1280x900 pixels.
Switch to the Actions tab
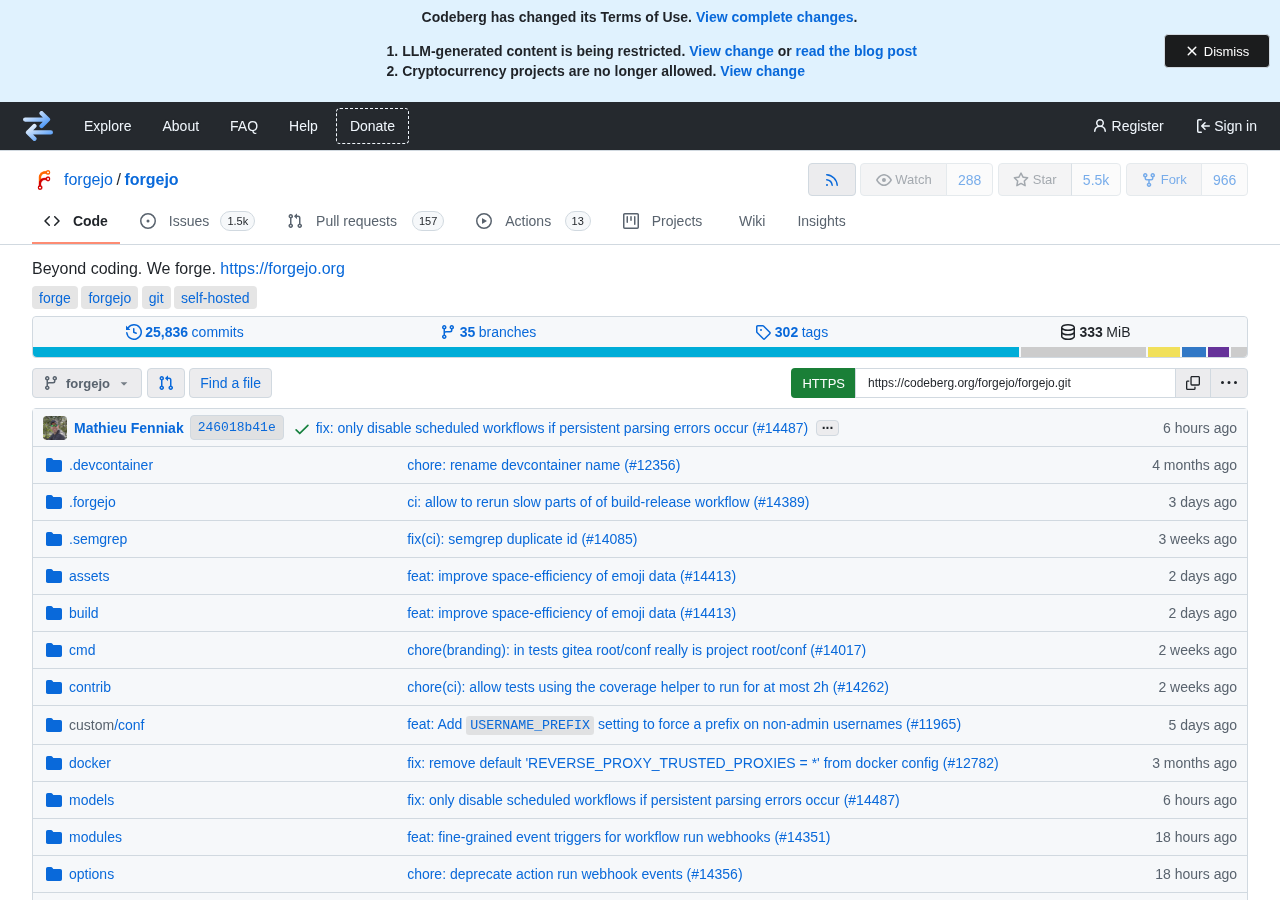(533, 221)
